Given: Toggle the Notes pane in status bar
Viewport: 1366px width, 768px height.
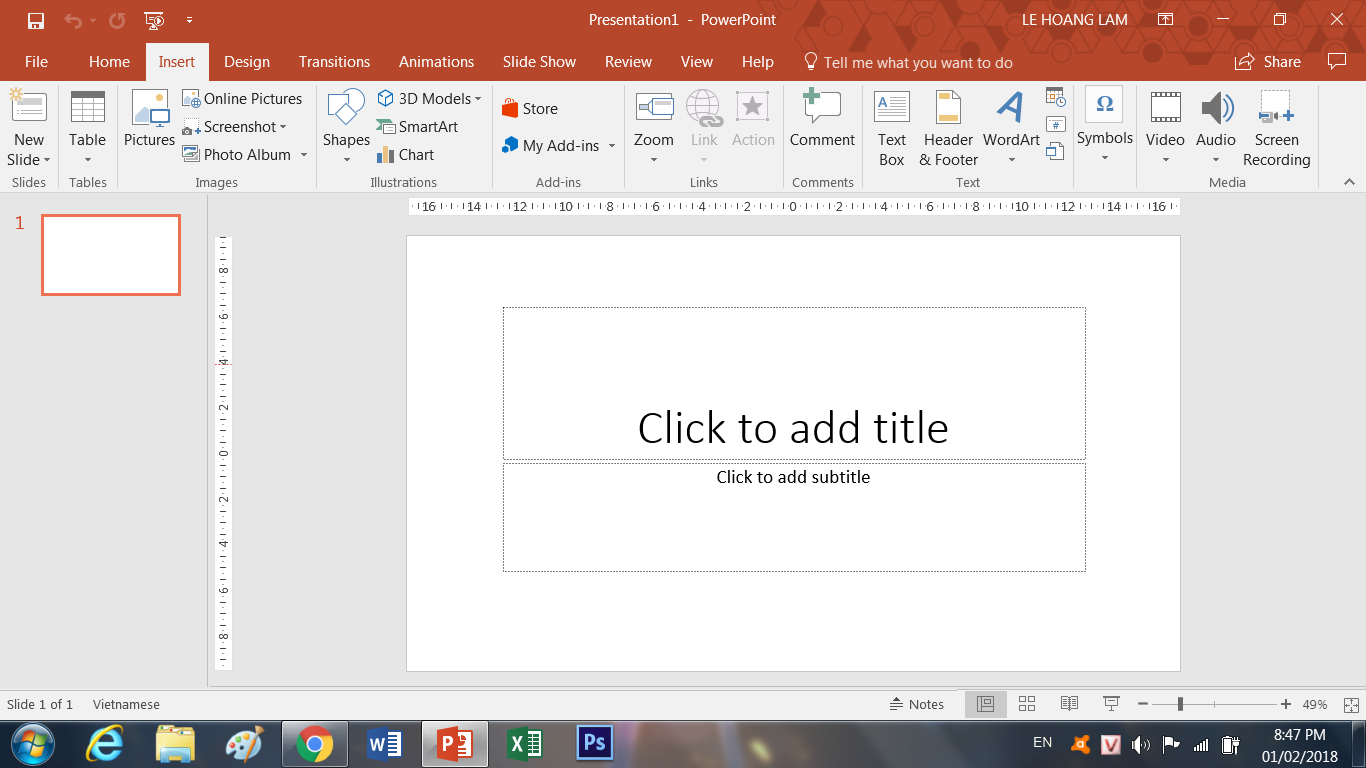Looking at the screenshot, I should tap(916, 704).
